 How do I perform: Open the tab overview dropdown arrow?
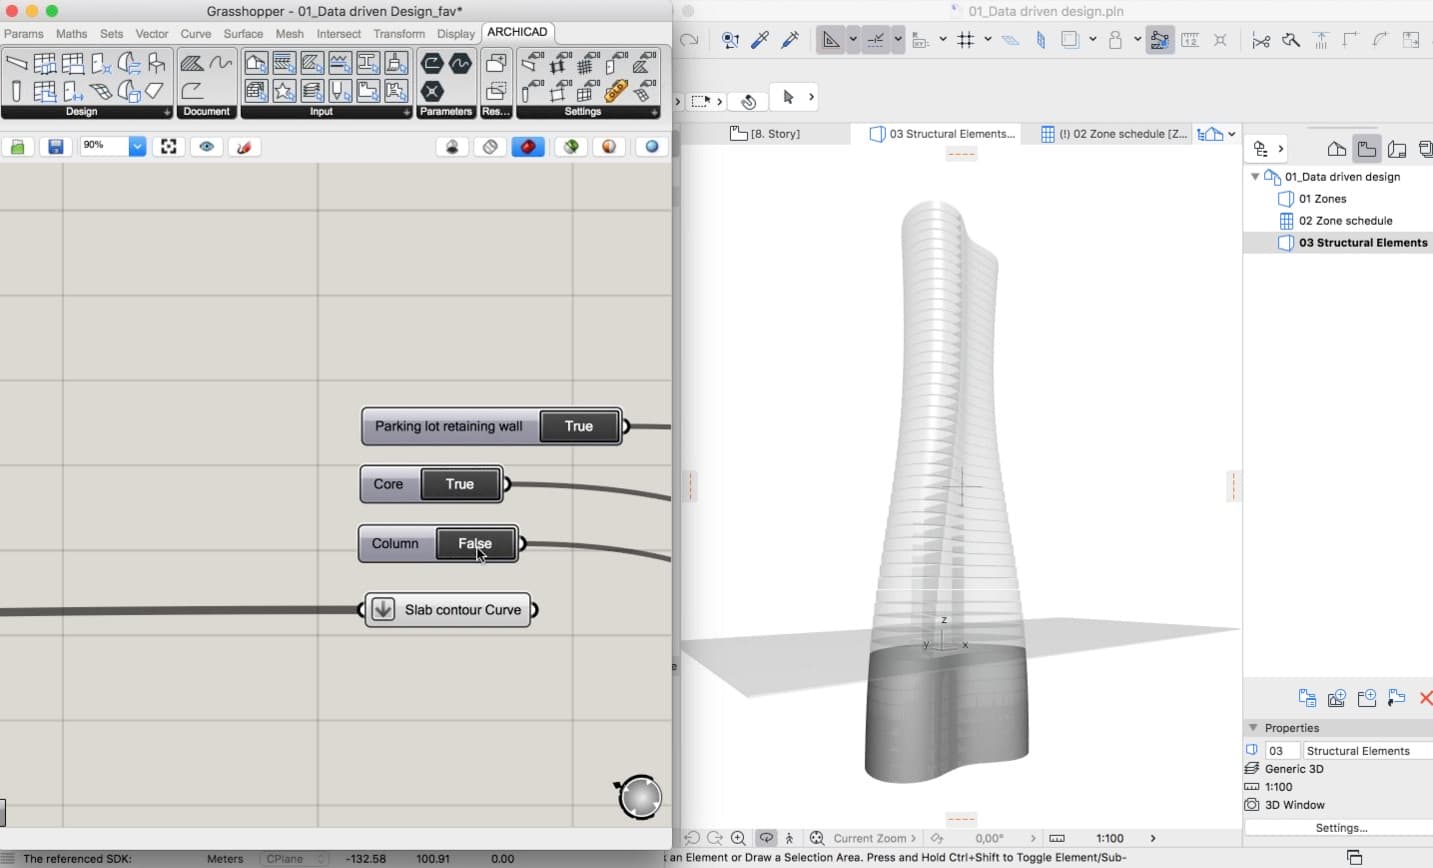[x=1232, y=134]
